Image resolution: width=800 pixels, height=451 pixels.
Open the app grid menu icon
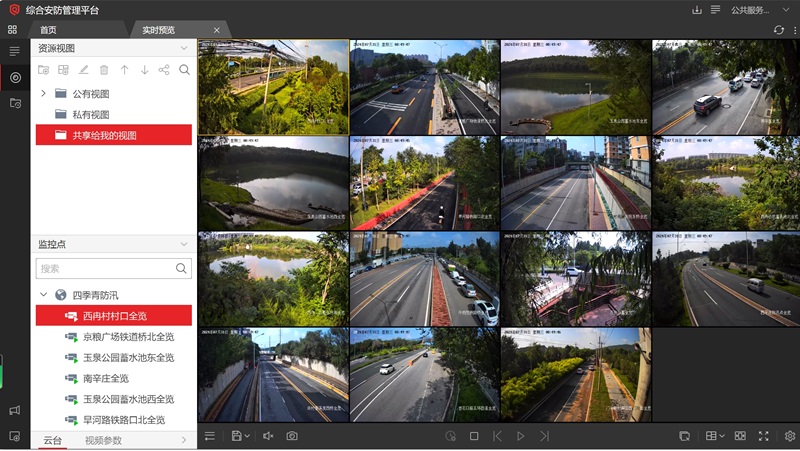(13, 30)
